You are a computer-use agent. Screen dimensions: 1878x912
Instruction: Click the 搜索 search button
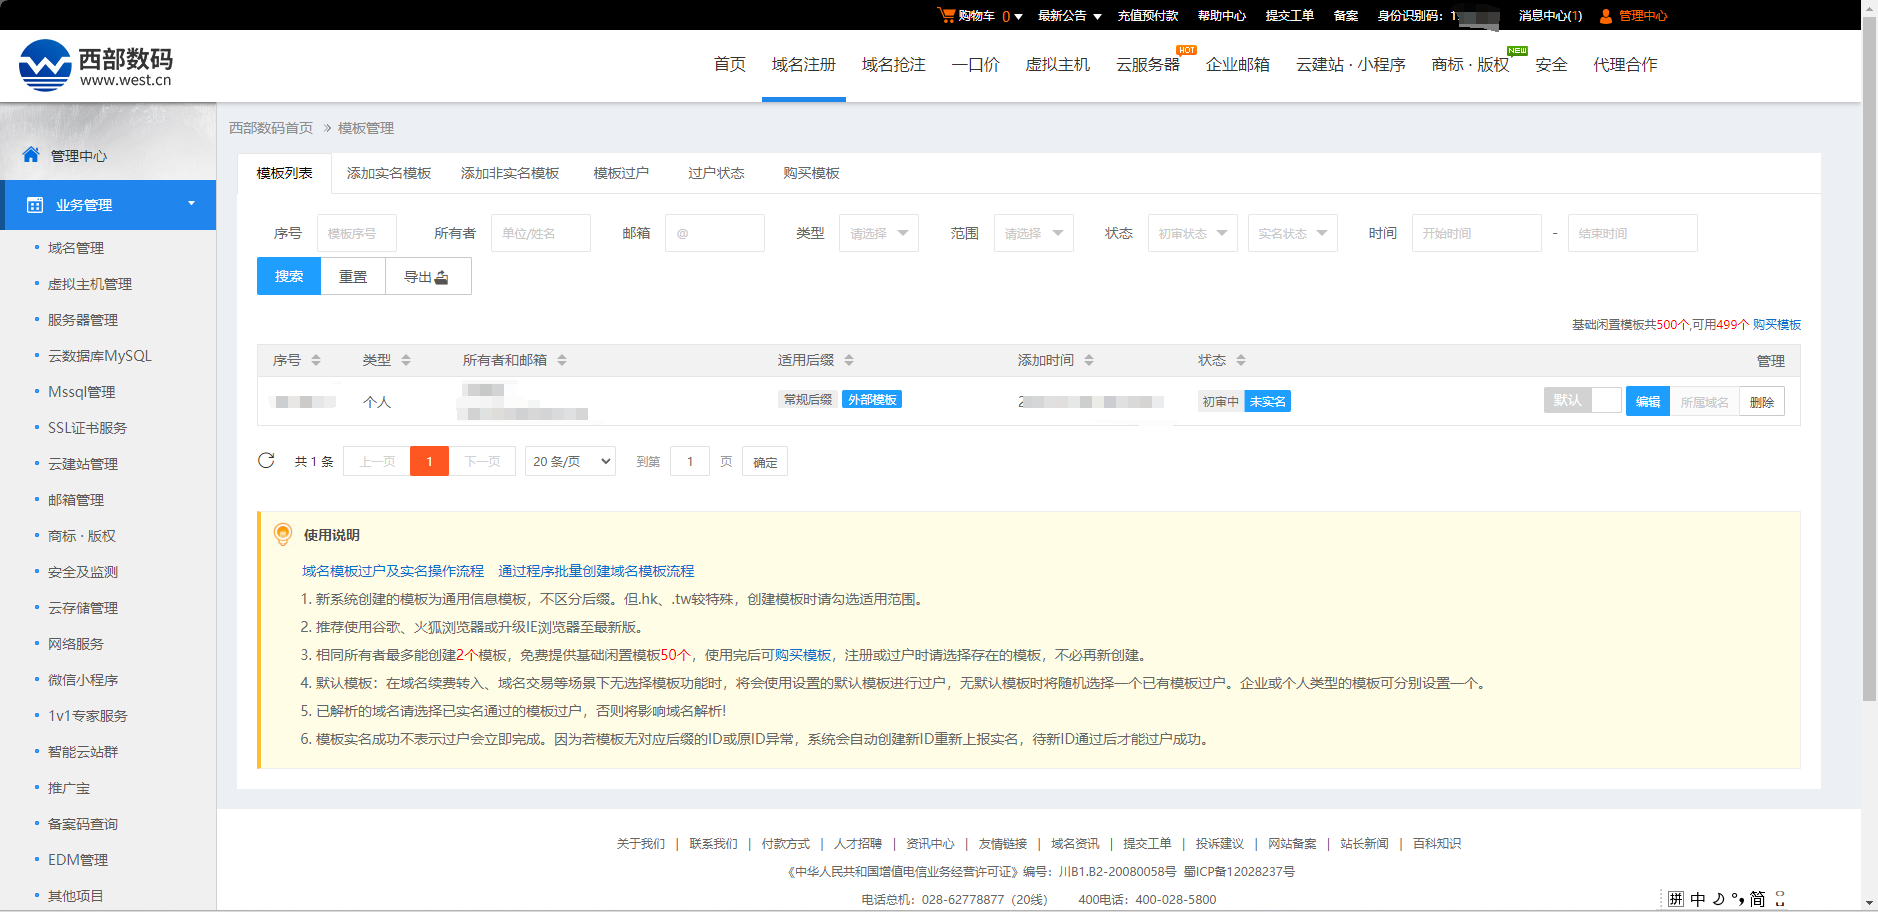pos(288,276)
